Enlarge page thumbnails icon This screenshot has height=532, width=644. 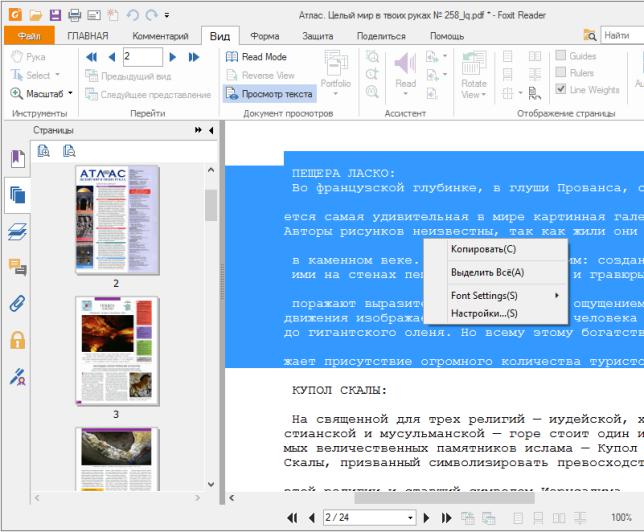pos(44,151)
